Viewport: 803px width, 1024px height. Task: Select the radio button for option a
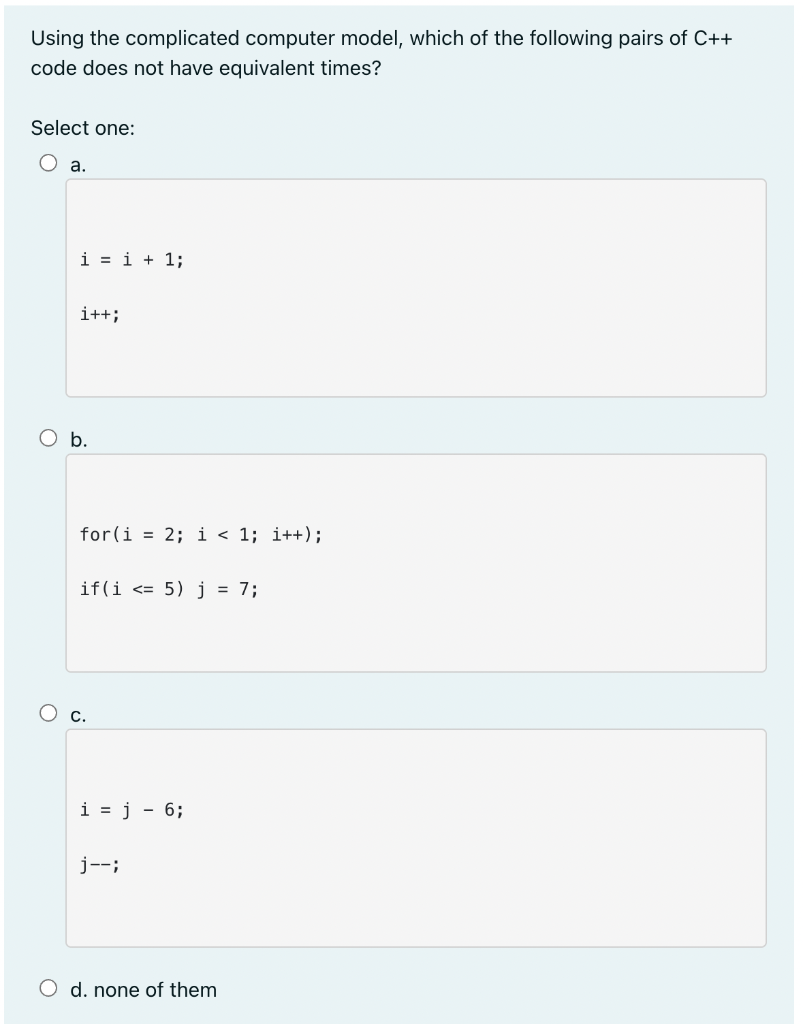point(46,163)
